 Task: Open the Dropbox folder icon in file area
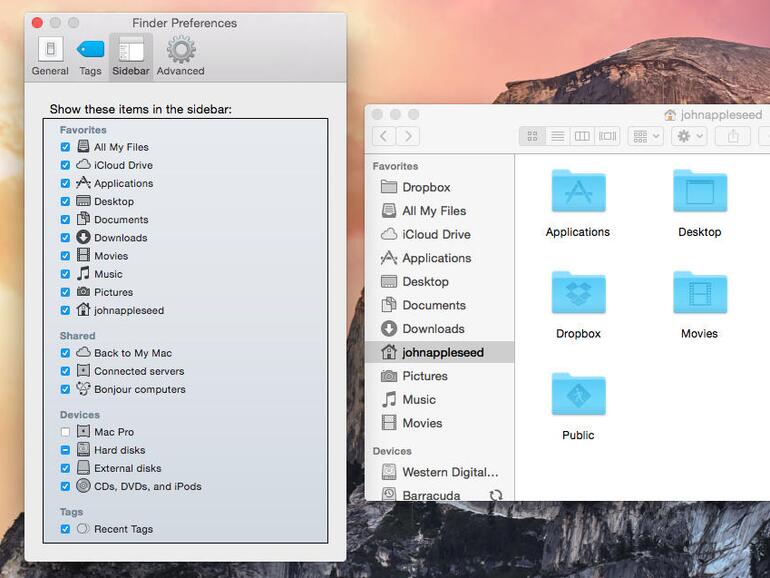[578, 293]
